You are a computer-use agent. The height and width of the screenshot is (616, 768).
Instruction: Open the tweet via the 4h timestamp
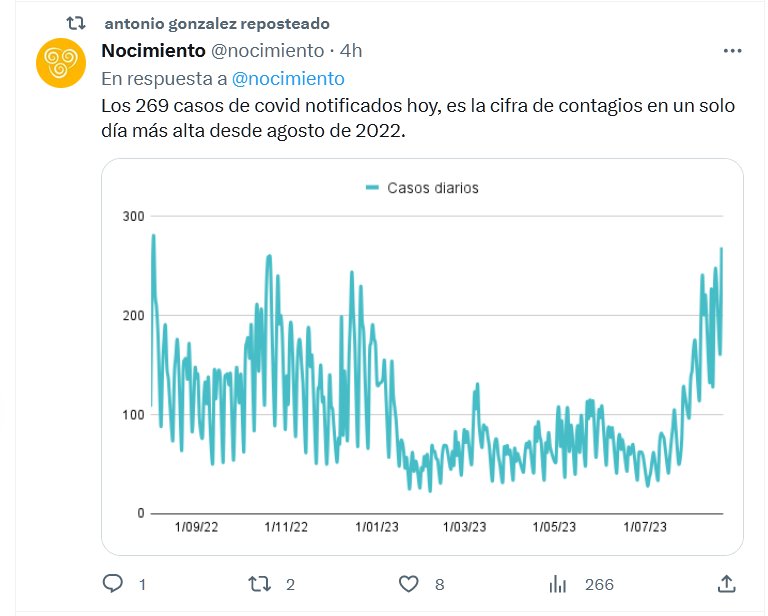[x=351, y=50]
